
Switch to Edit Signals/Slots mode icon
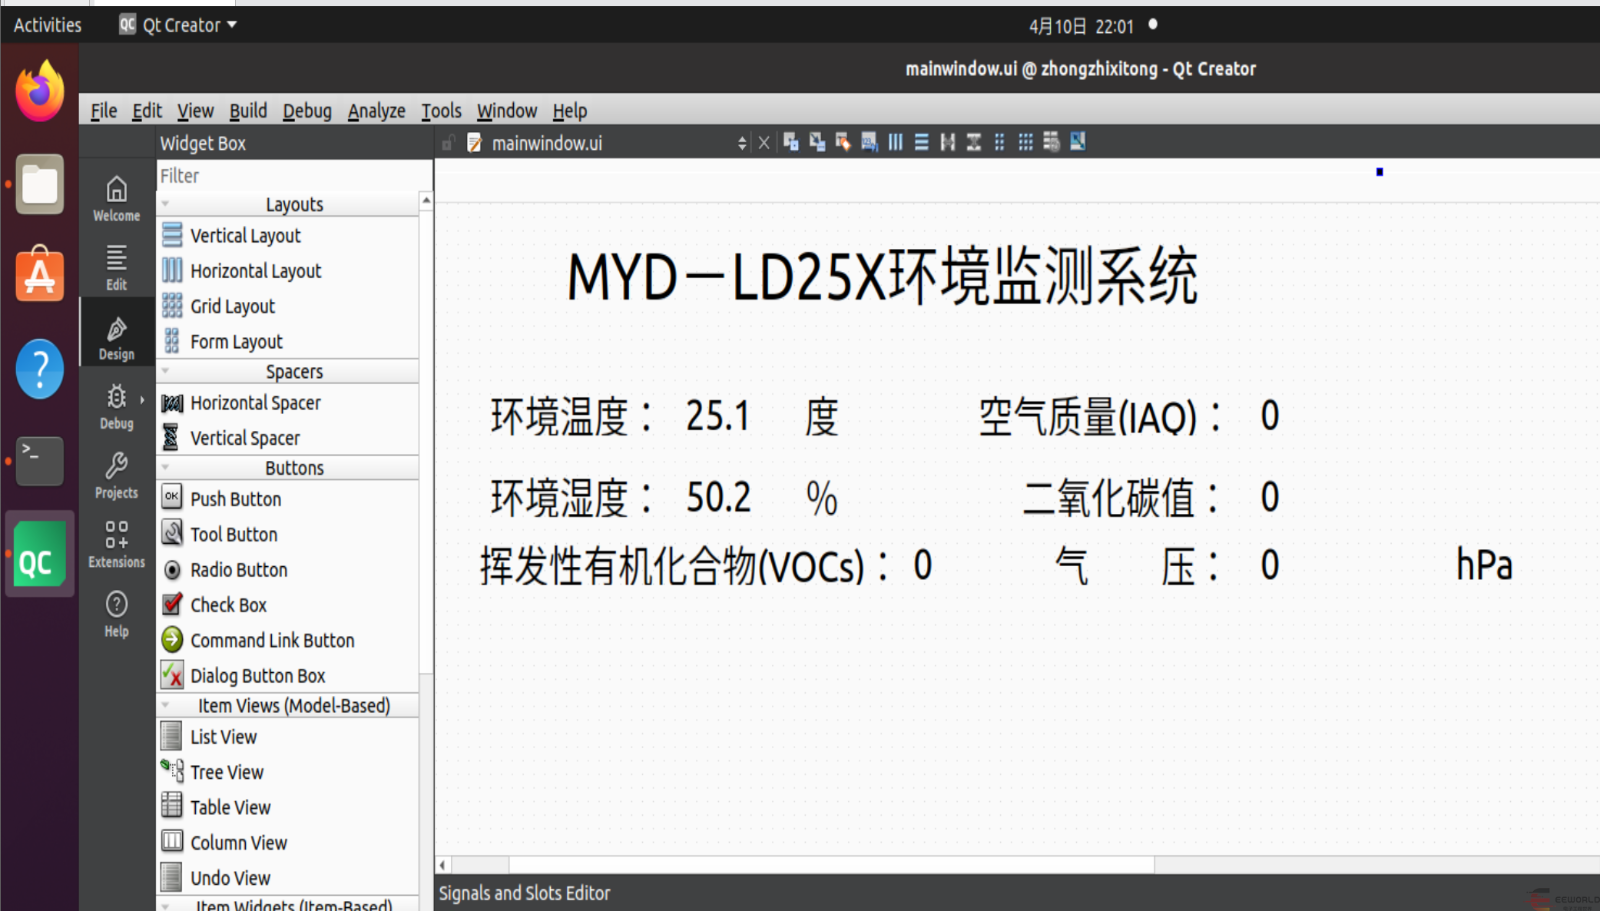pos(817,142)
